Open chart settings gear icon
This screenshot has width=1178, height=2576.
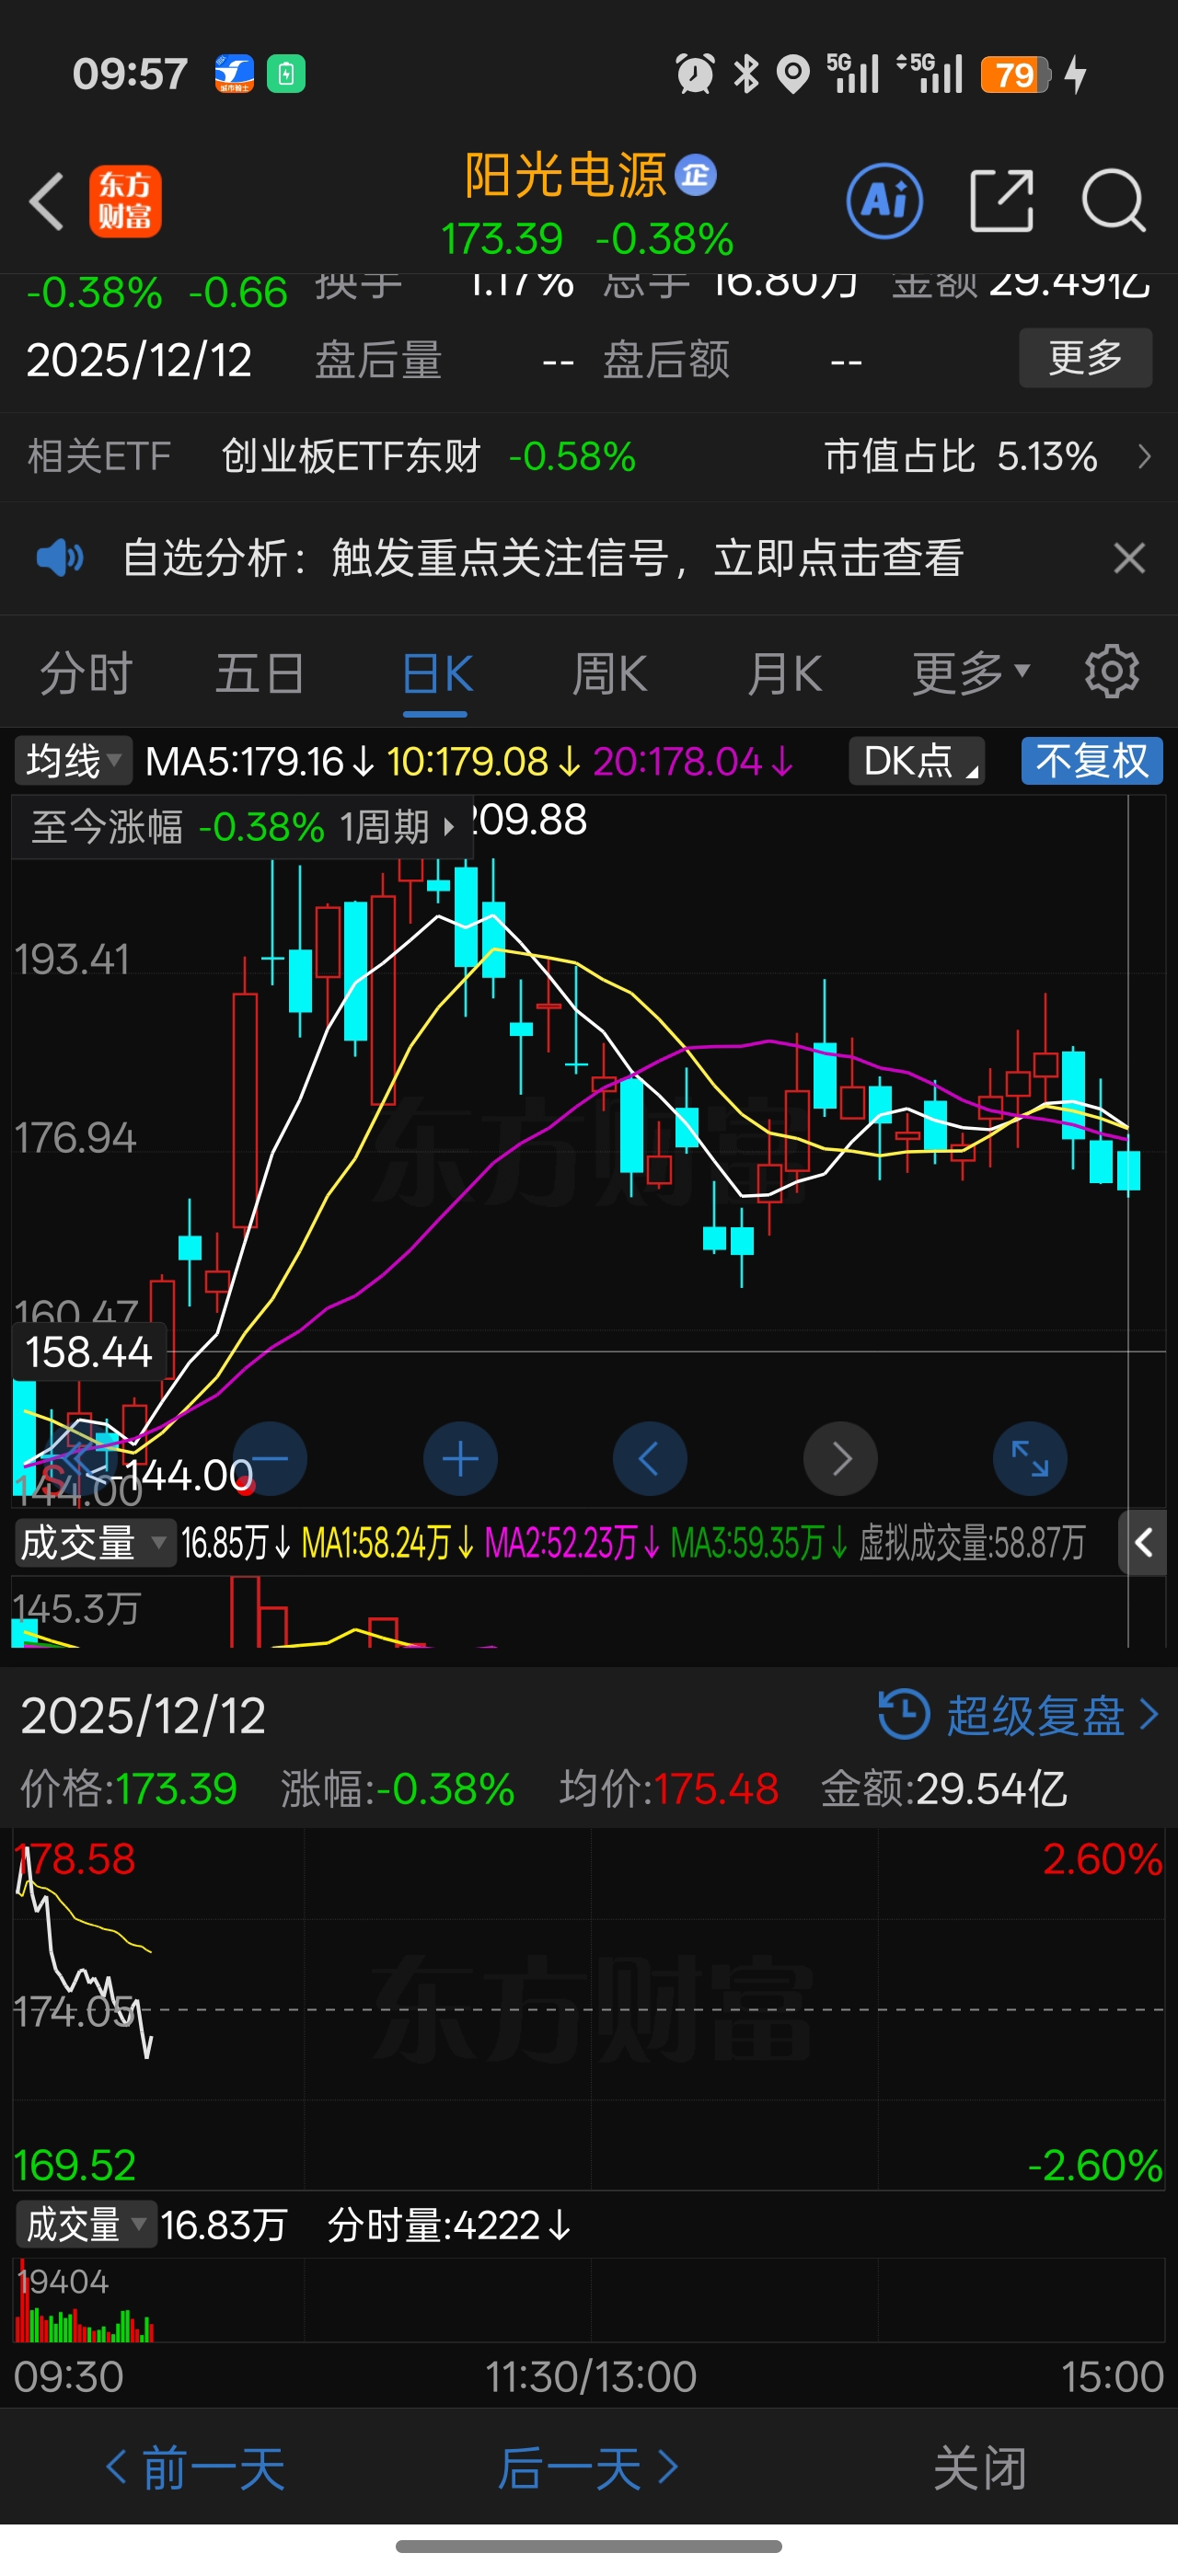click(1112, 671)
